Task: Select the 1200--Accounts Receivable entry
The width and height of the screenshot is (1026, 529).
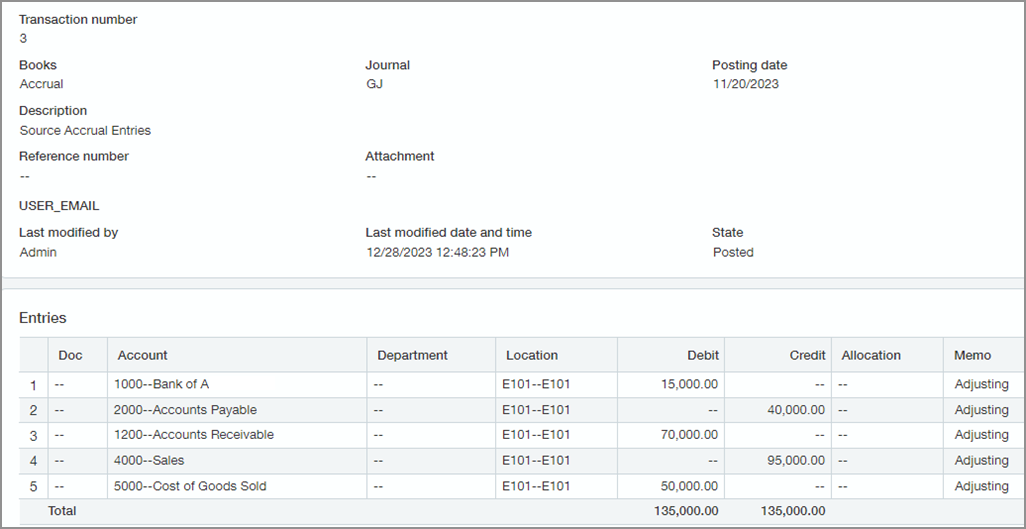Action: (195, 435)
